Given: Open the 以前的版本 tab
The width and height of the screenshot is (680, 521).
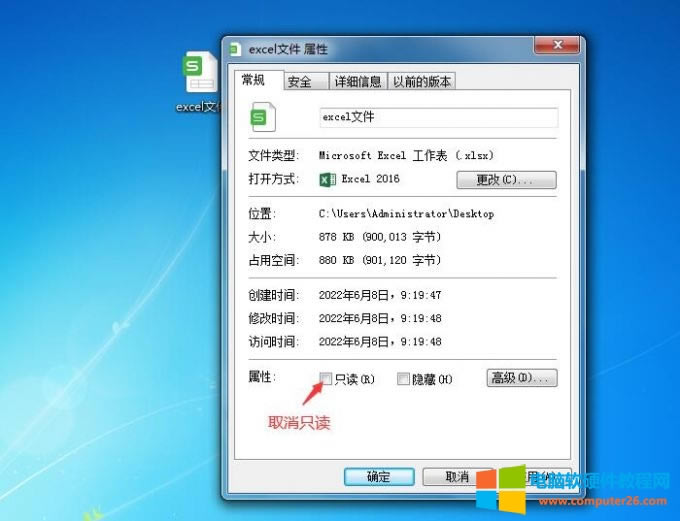Looking at the screenshot, I should click(x=421, y=82).
